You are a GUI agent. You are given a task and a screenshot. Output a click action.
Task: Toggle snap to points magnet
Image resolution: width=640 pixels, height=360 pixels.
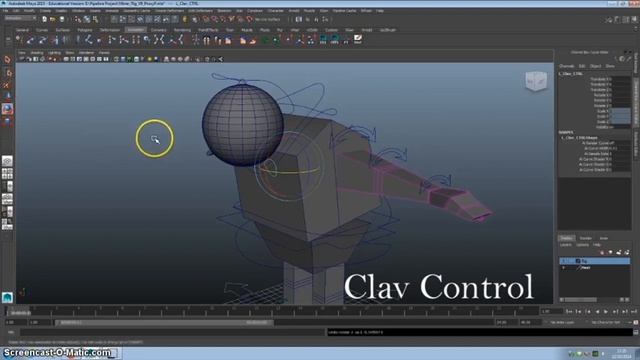[223, 19]
